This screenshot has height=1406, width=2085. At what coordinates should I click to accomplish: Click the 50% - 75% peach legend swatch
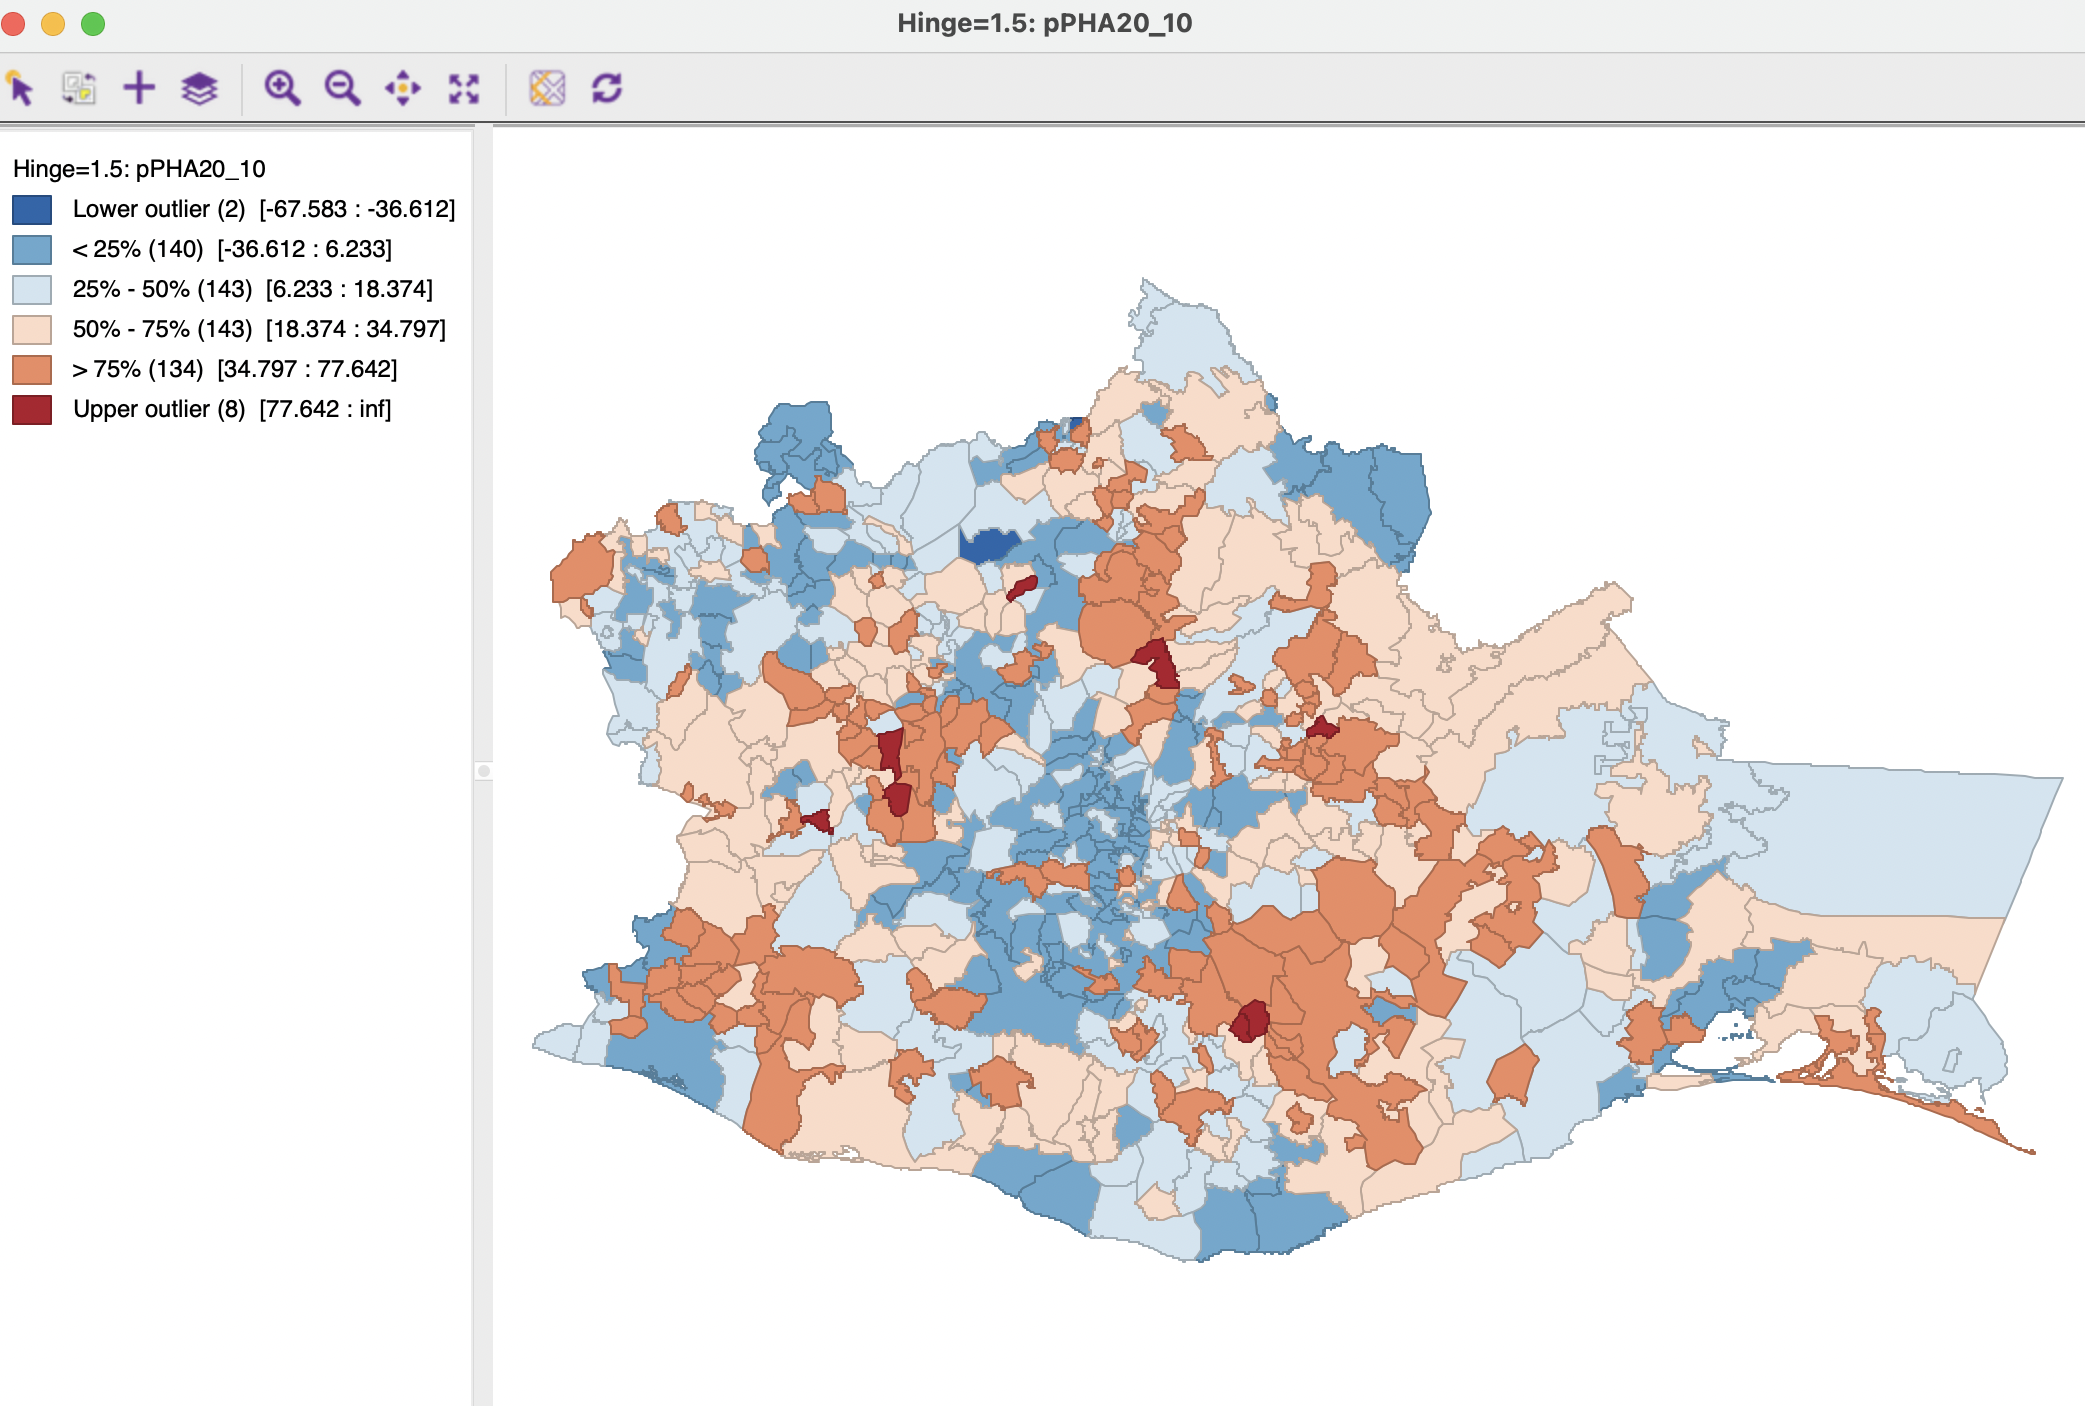coord(32,329)
